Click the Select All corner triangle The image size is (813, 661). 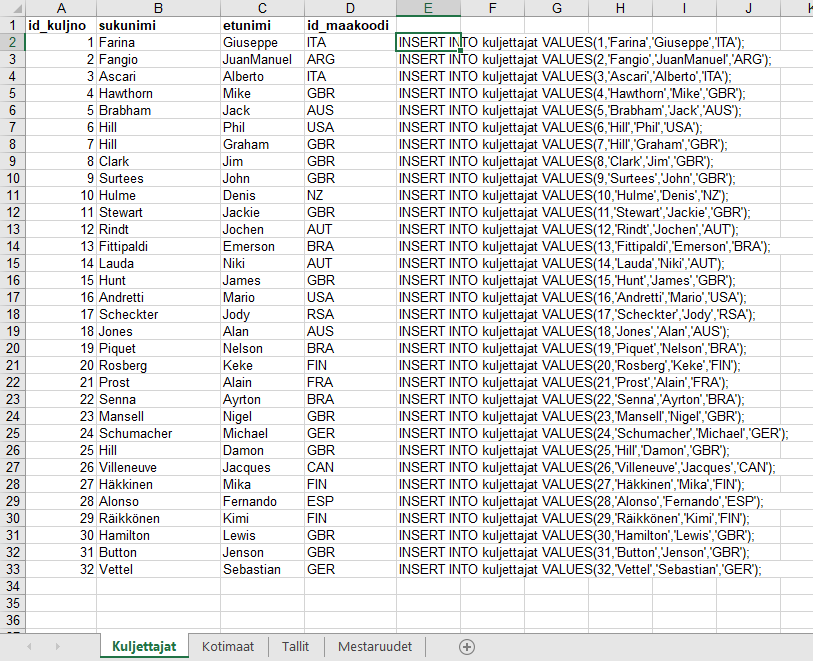[11, 8]
